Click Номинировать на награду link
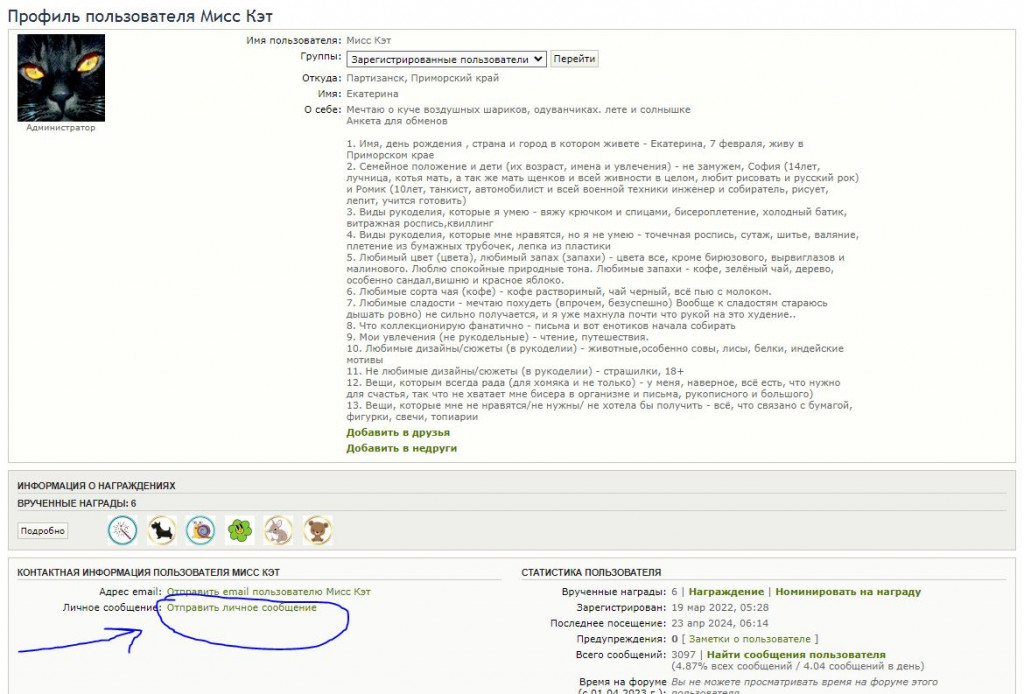1024x694 pixels. 848,592
